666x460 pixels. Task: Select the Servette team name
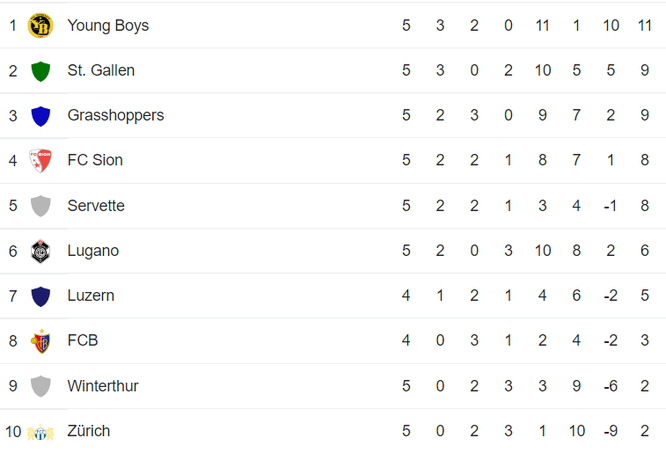pos(96,206)
